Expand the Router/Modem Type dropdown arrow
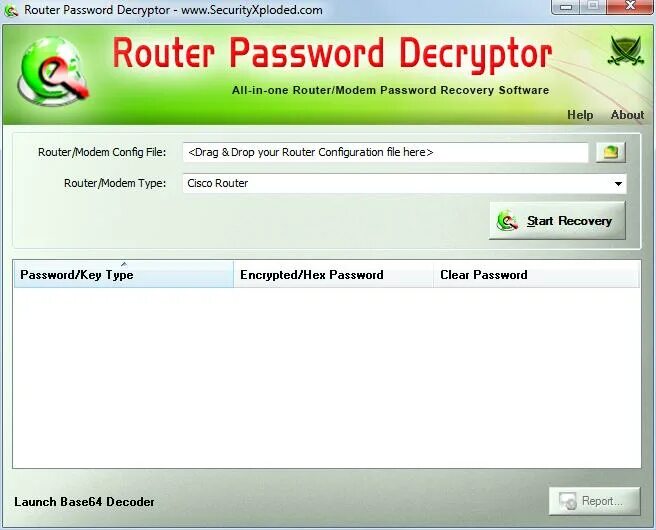 618,184
